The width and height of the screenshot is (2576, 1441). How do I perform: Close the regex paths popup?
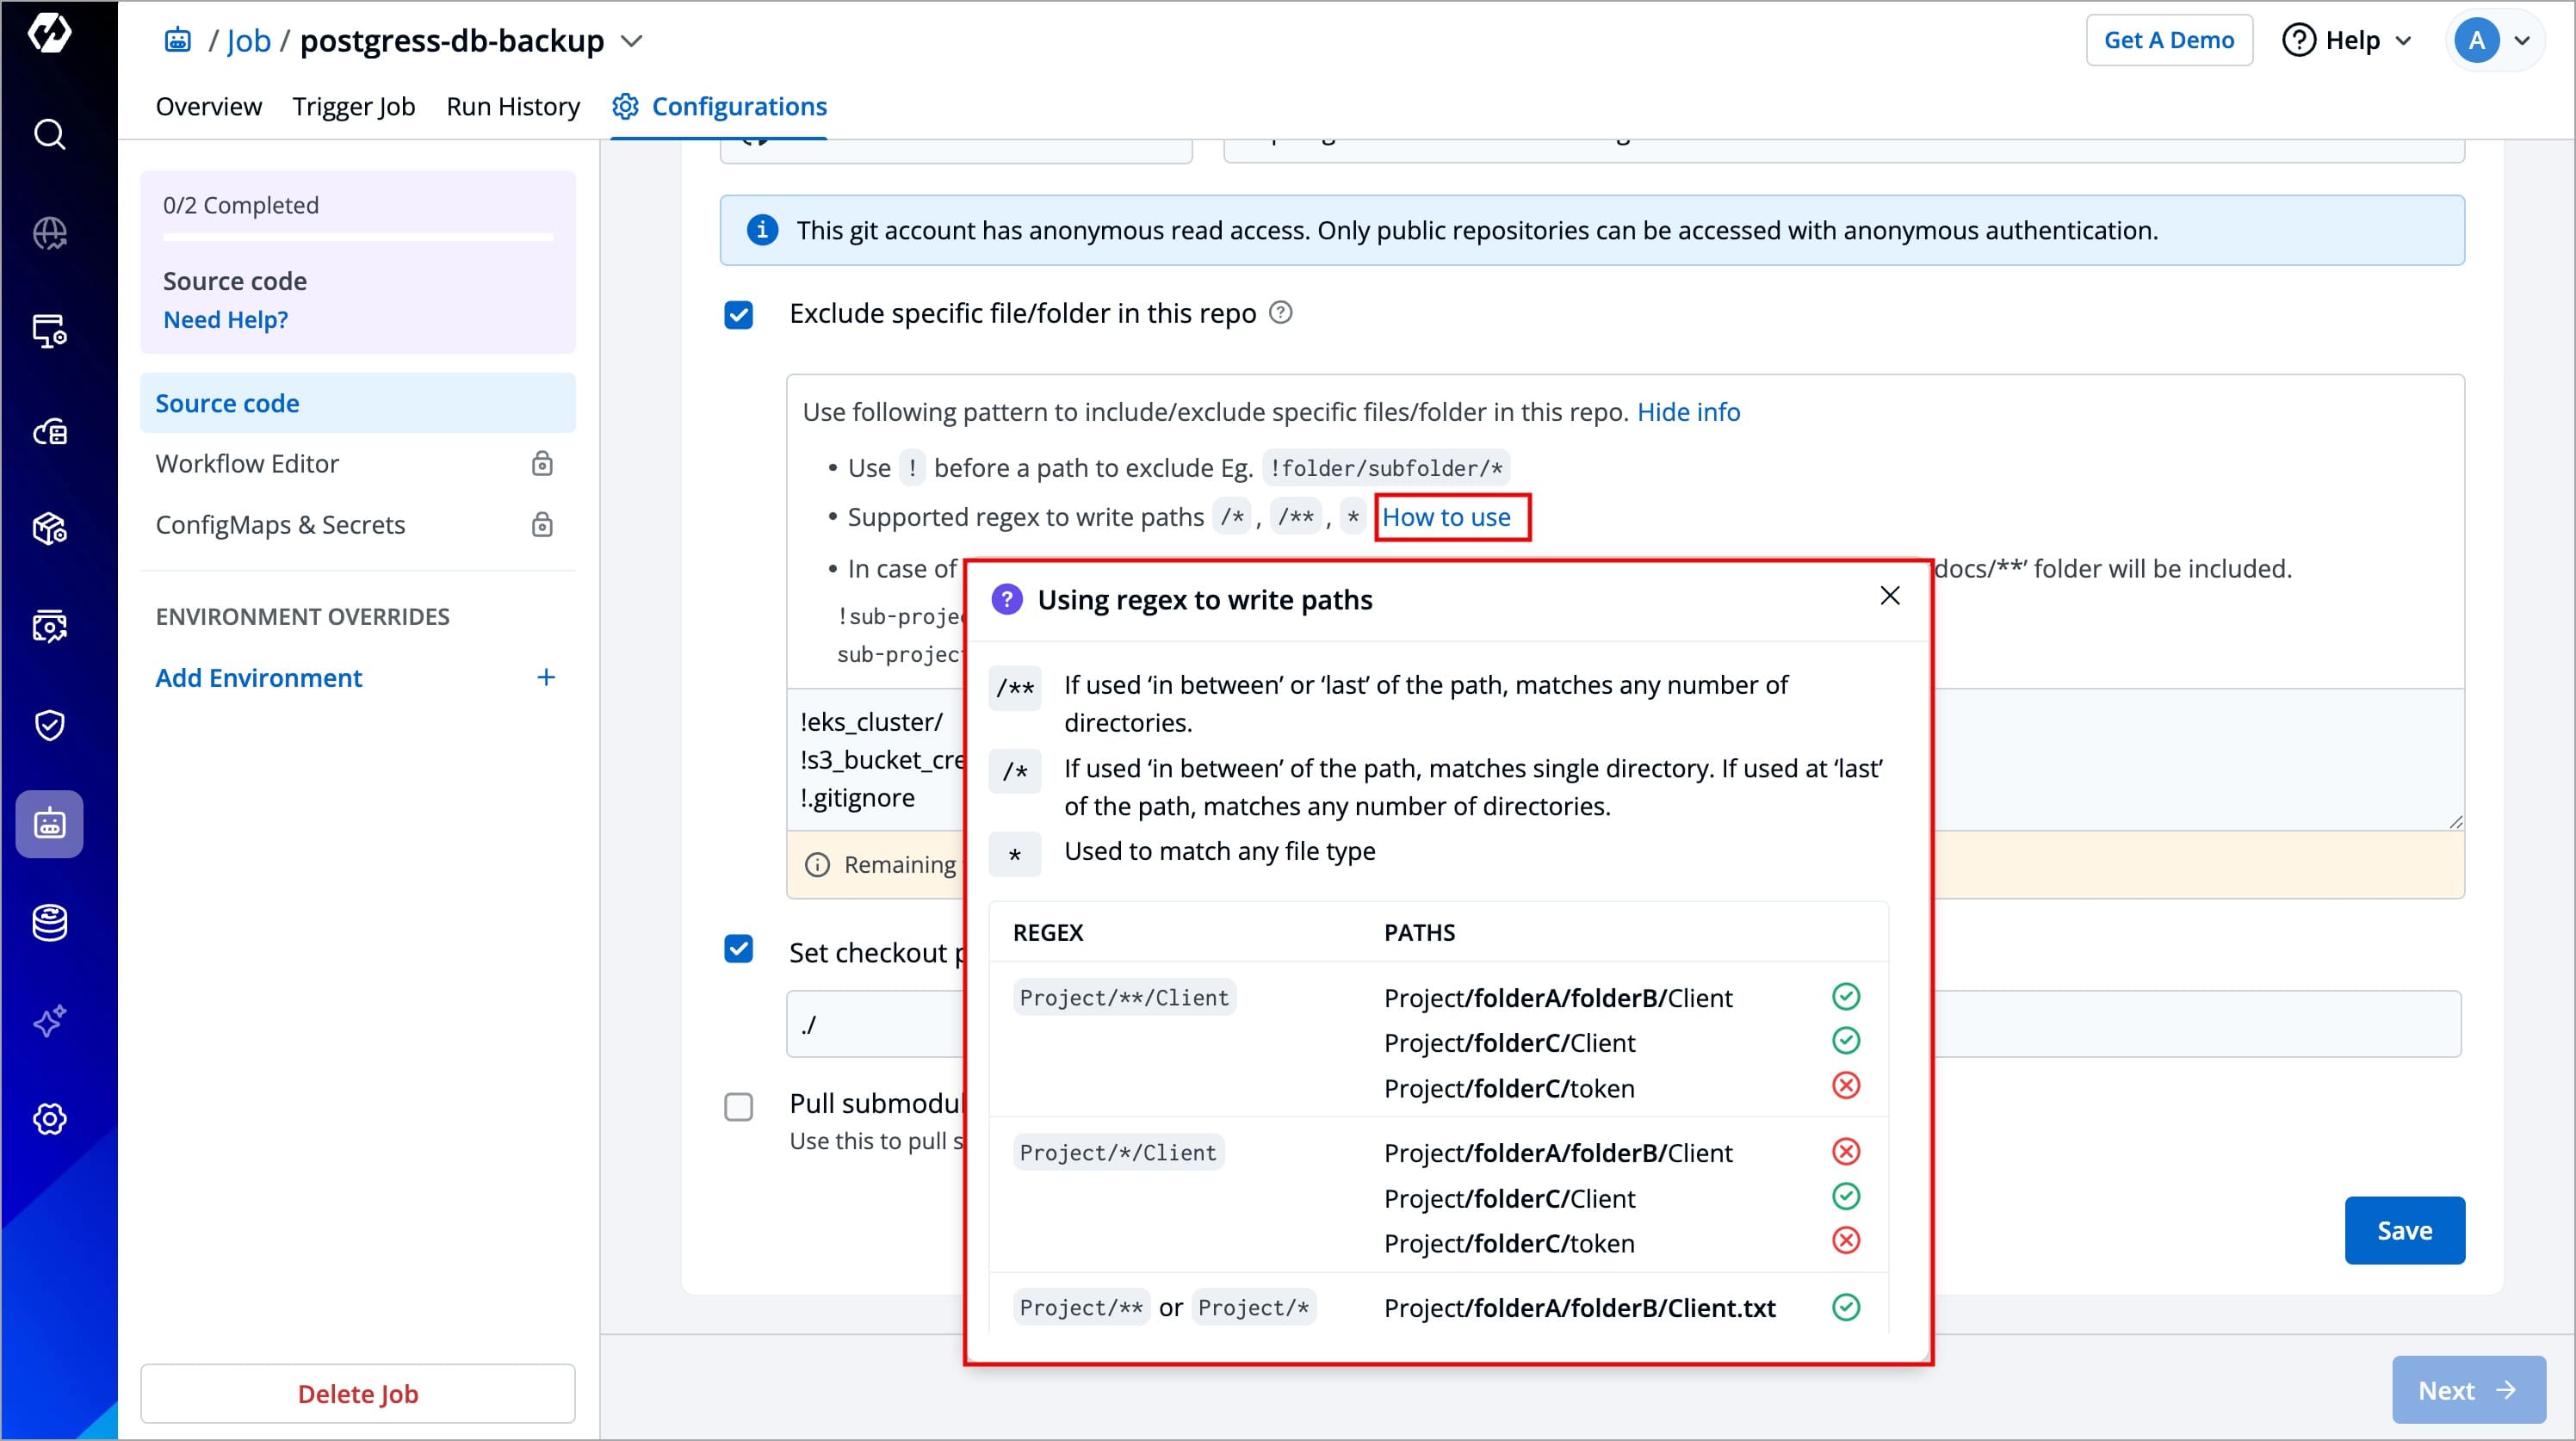[1889, 597]
